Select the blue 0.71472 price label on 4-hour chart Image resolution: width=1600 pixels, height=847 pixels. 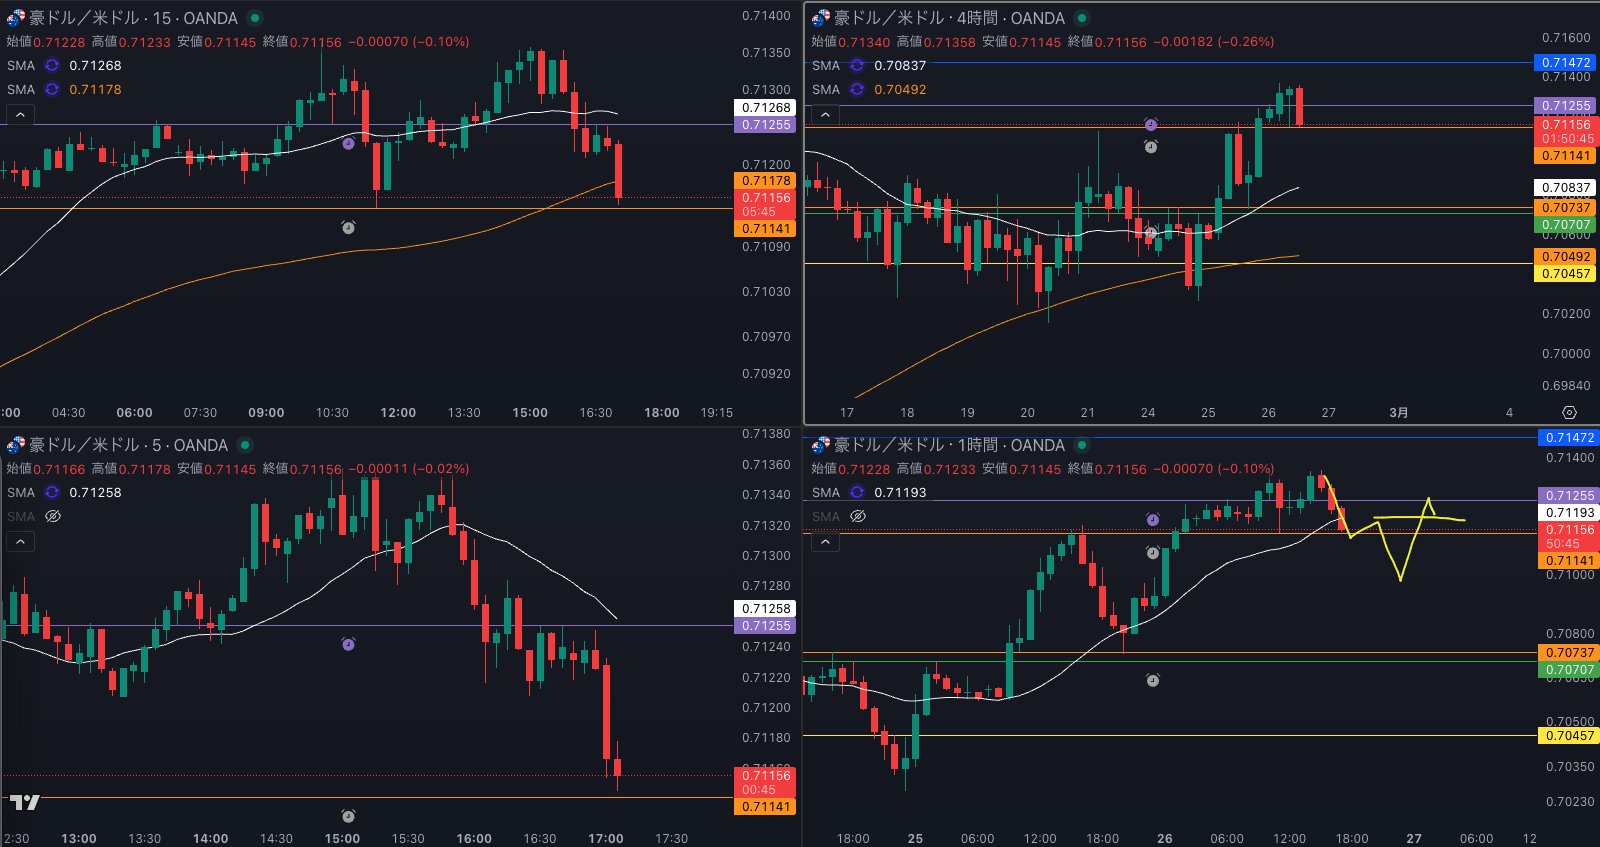1566,62
